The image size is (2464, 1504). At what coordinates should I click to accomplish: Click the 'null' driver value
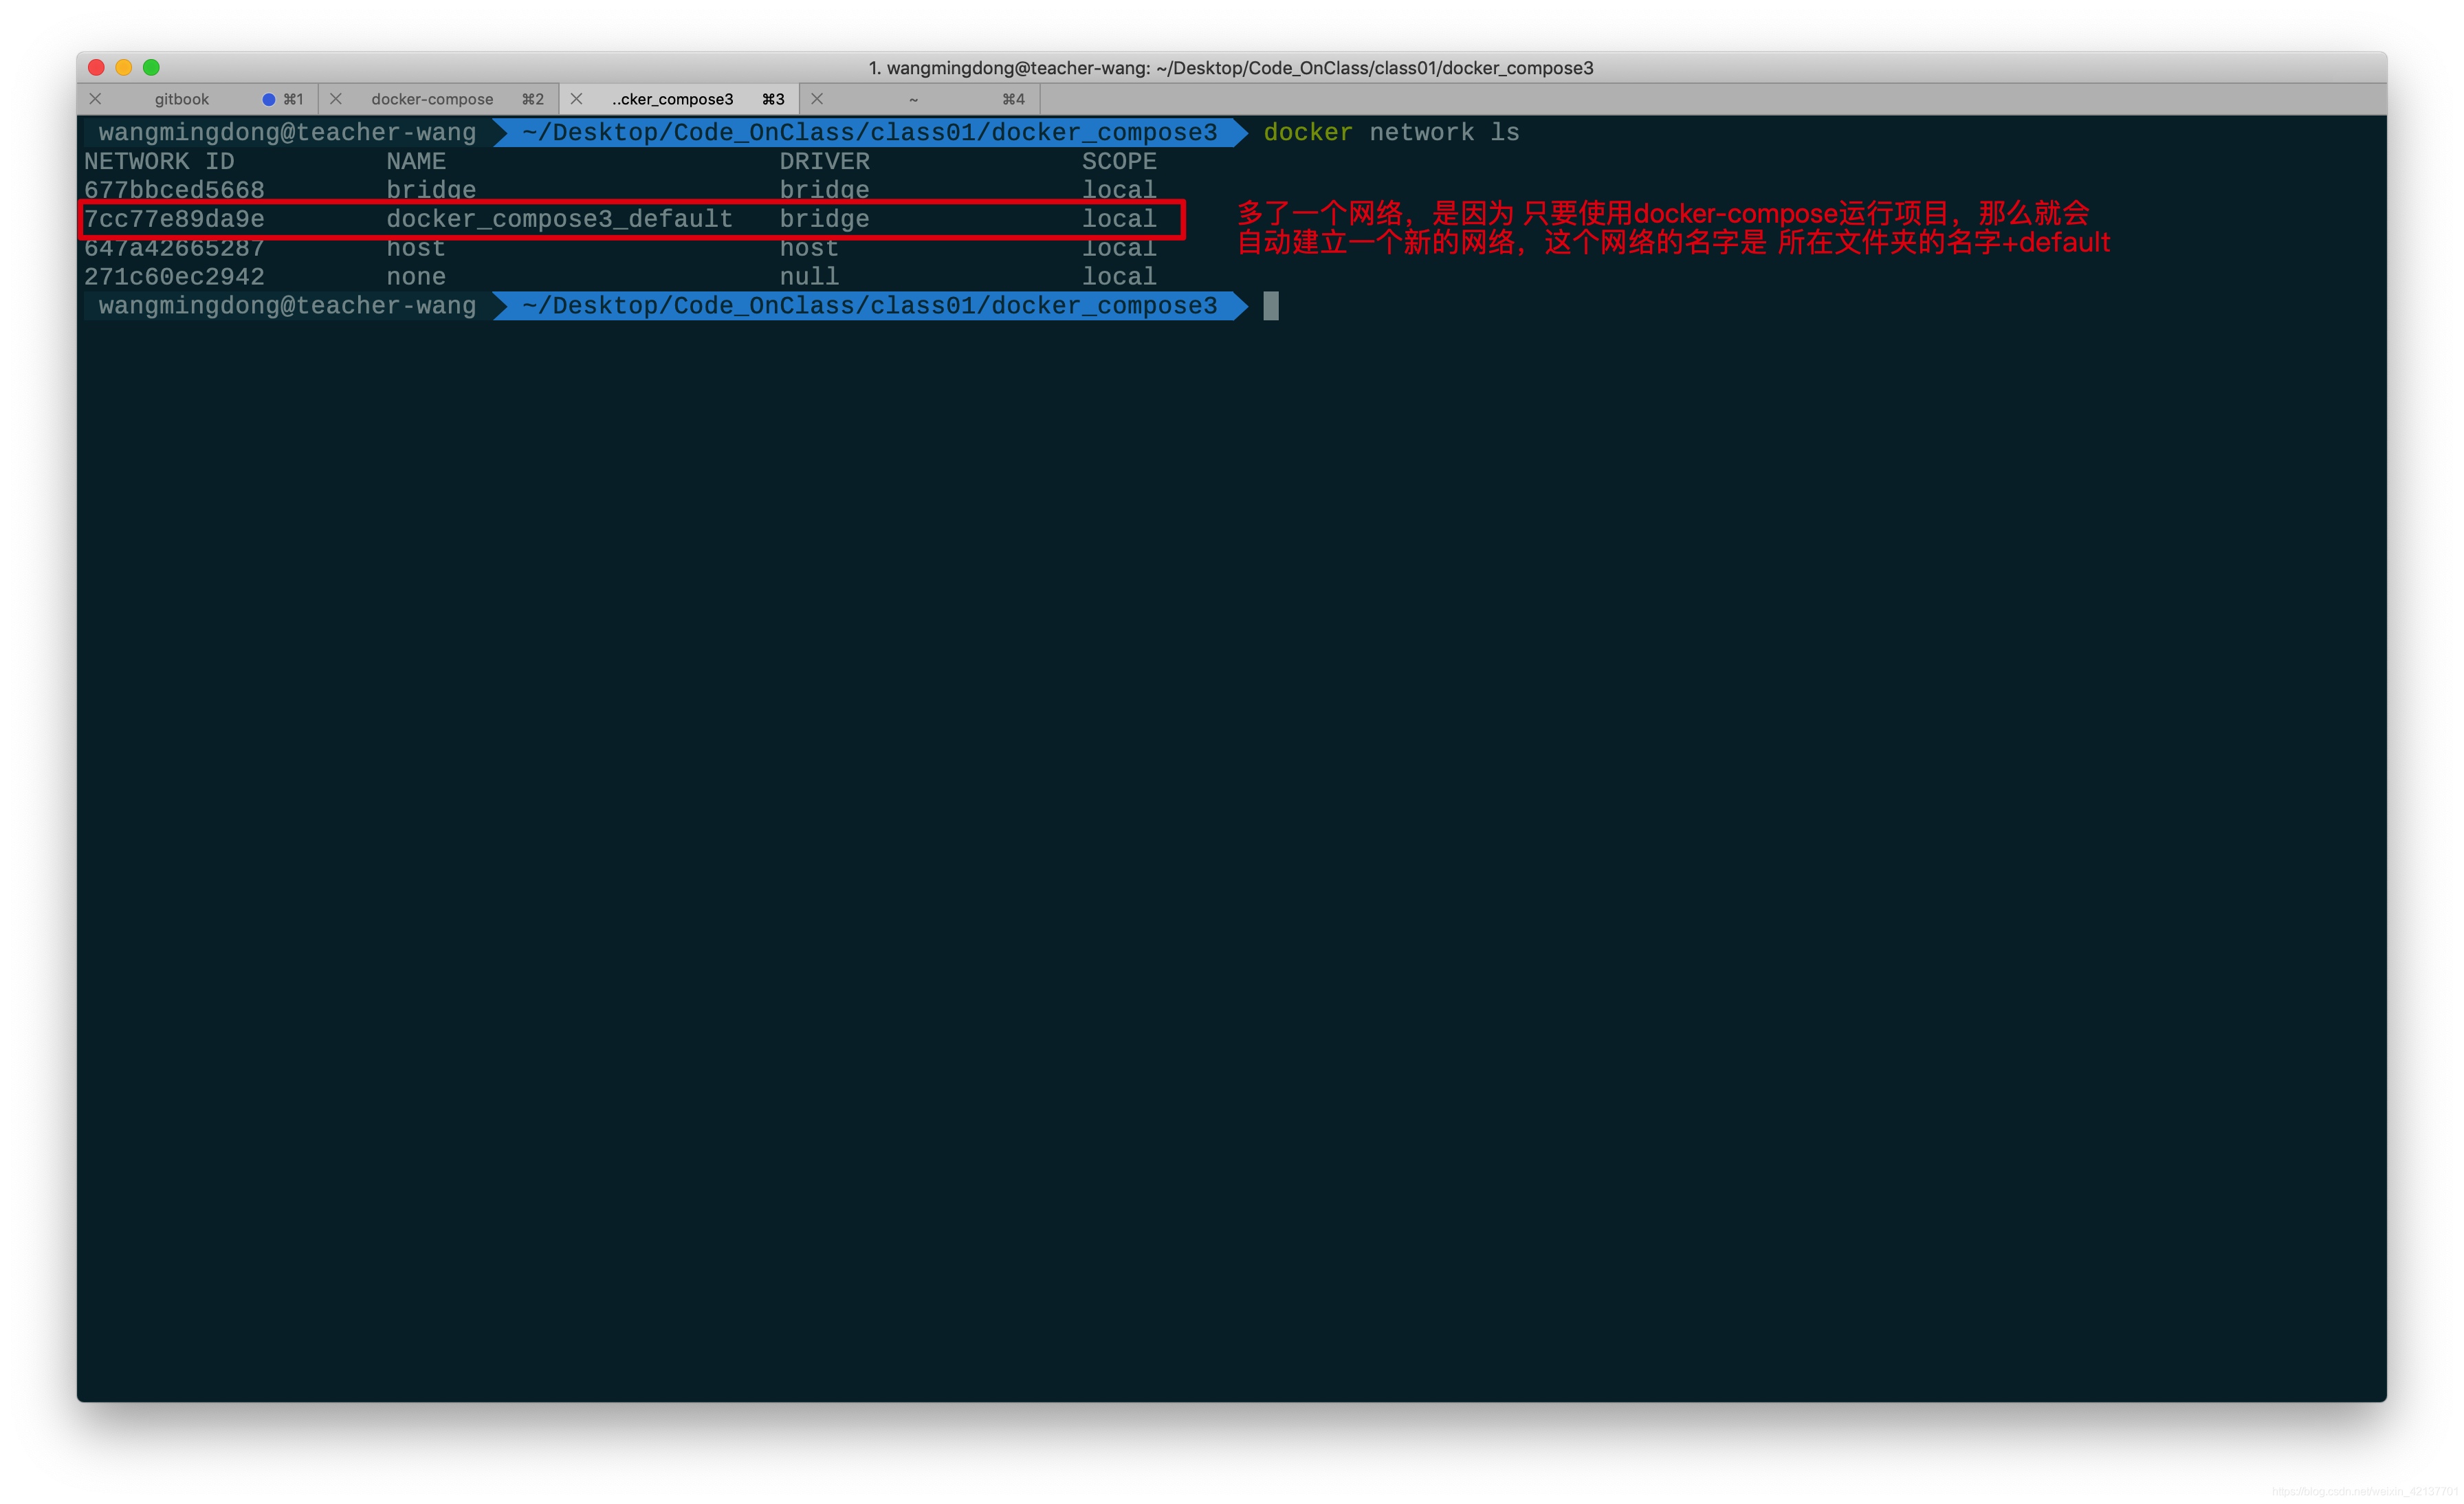(x=809, y=277)
